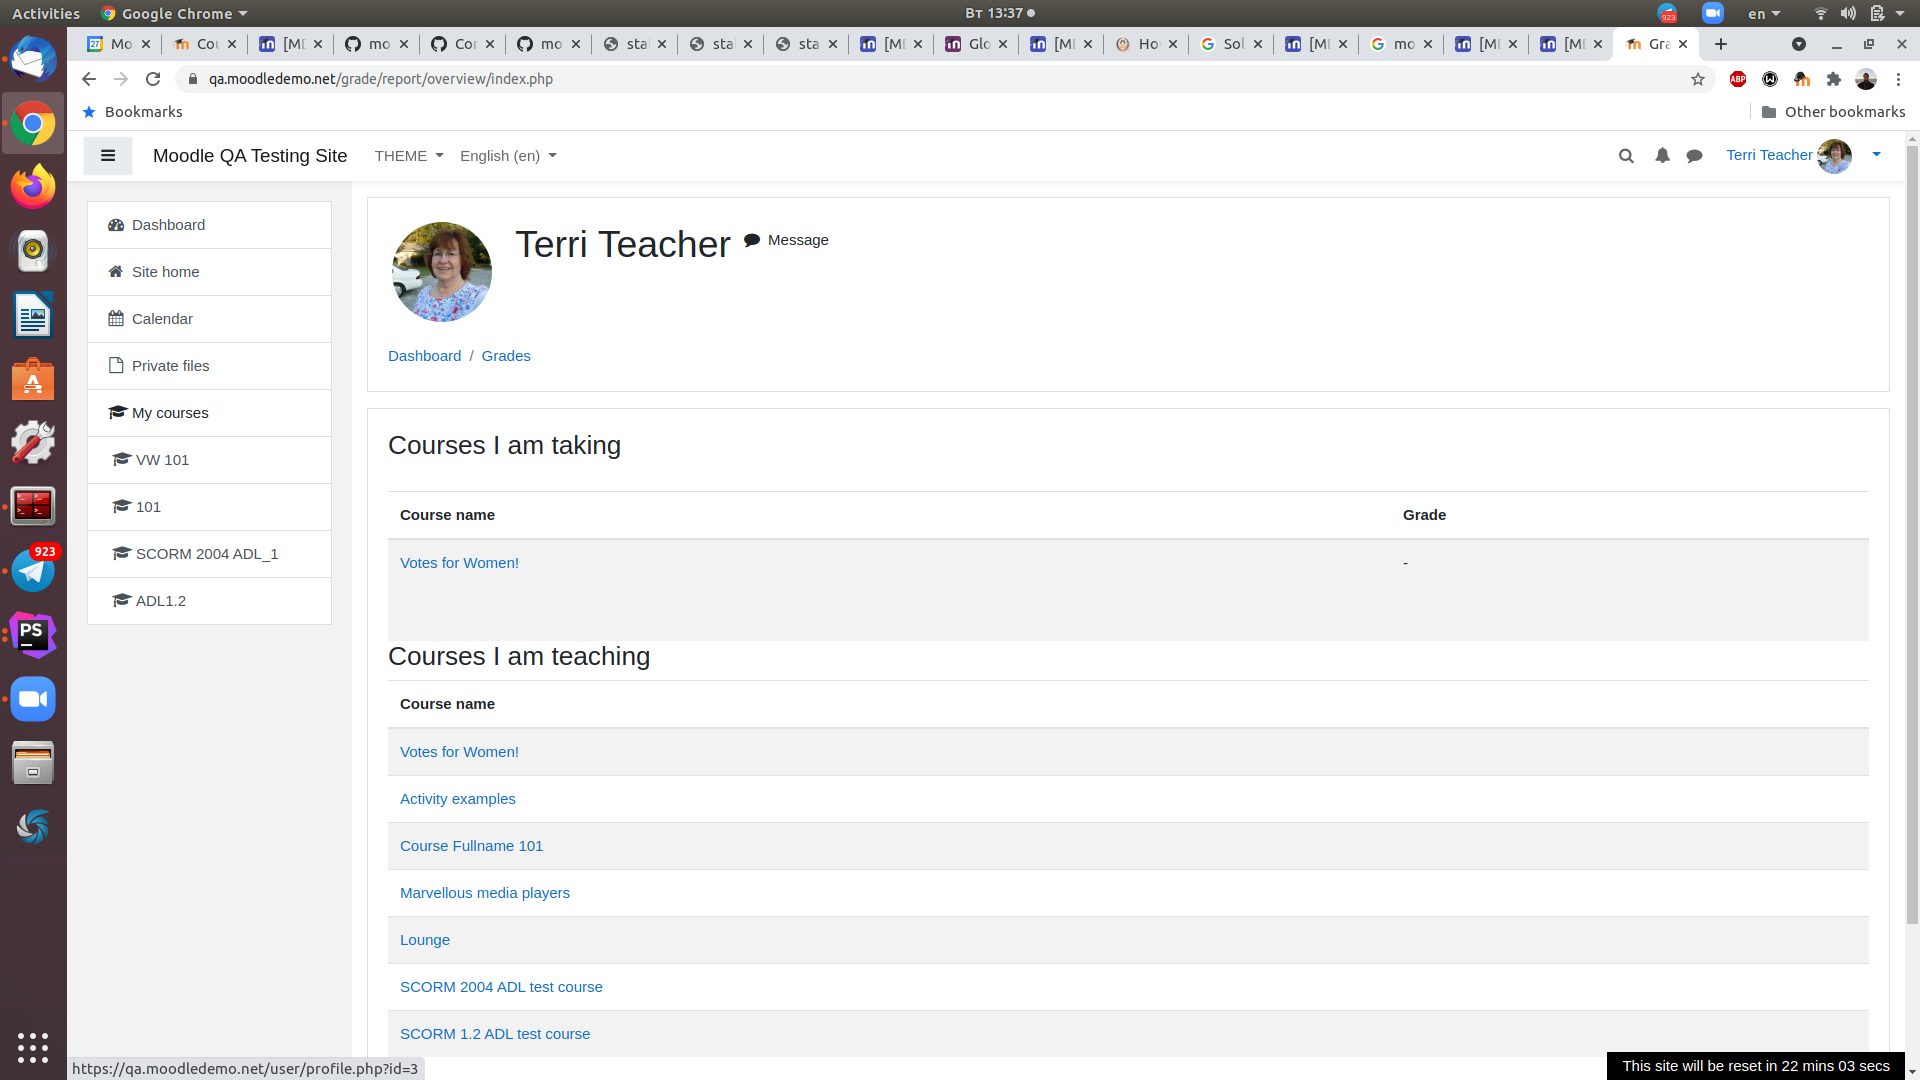Image resolution: width=1920 pixels, height=1080 pixels.
Task: Go back with browser back arrow
Action: (x=89, y=79)
